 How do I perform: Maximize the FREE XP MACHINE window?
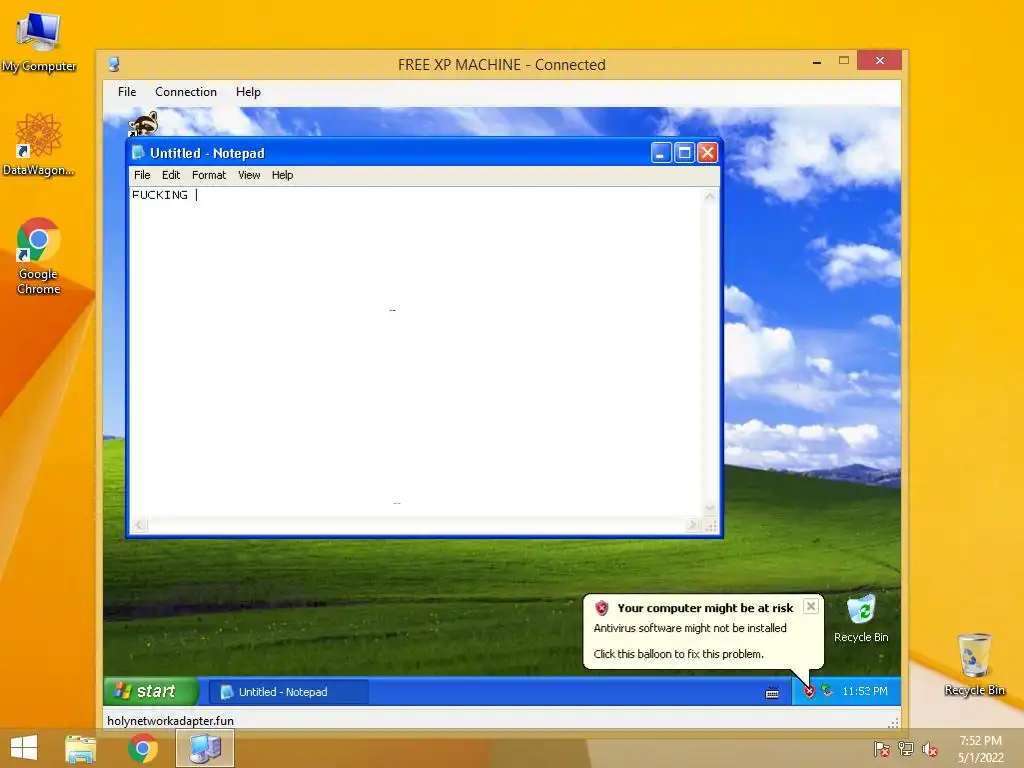point(844,61)
